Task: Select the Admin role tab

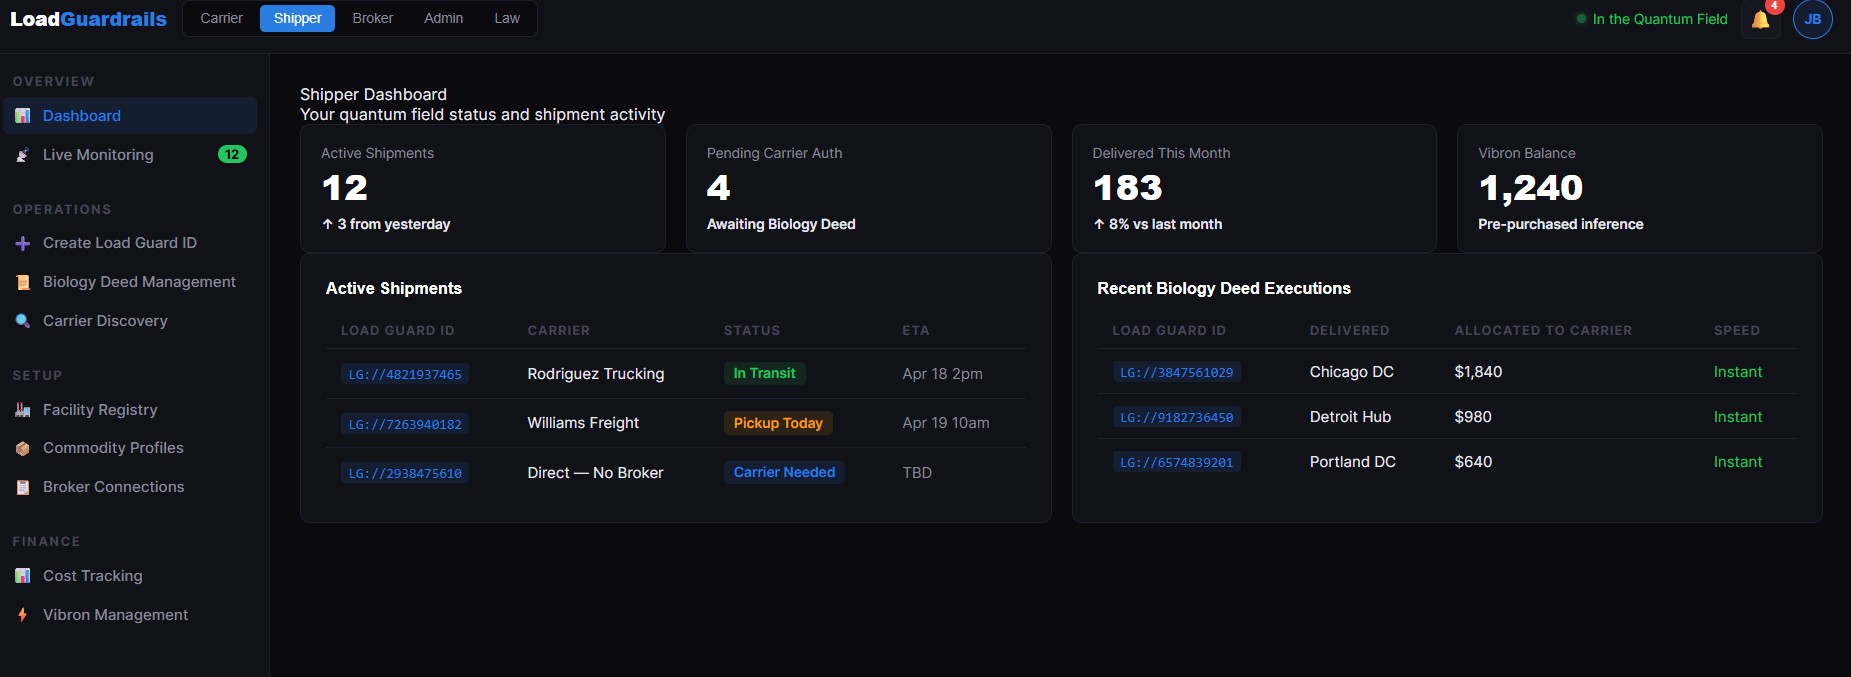Action: click(x=443, y=18)
